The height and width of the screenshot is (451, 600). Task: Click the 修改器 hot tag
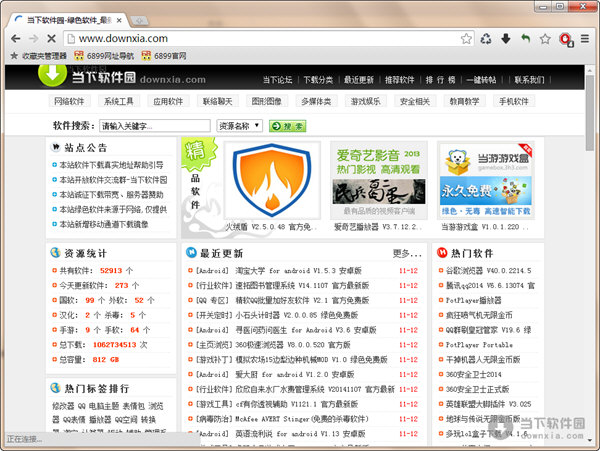click(63, 406)
